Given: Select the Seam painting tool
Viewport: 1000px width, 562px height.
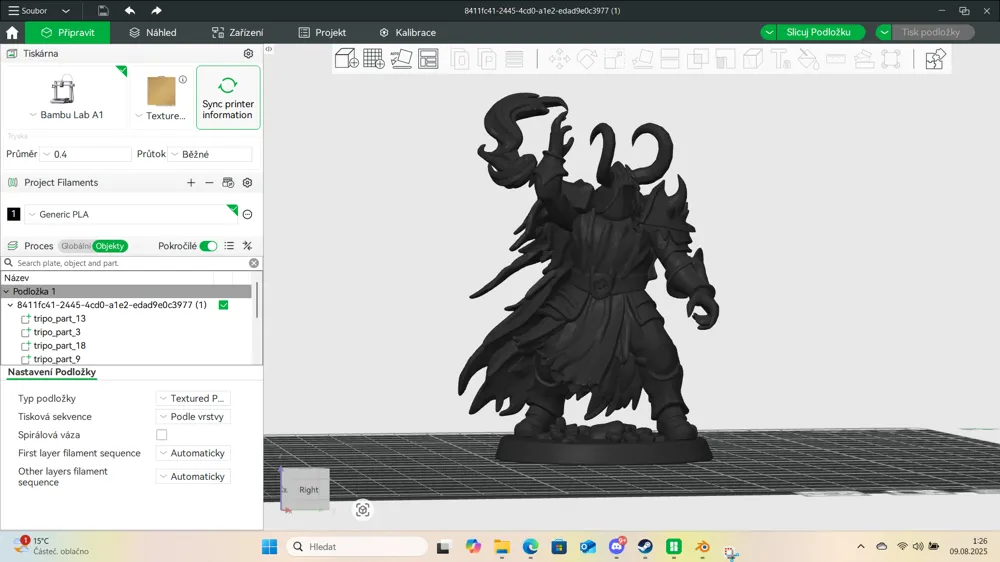Looking at the screenshot, I should [753, 59].
